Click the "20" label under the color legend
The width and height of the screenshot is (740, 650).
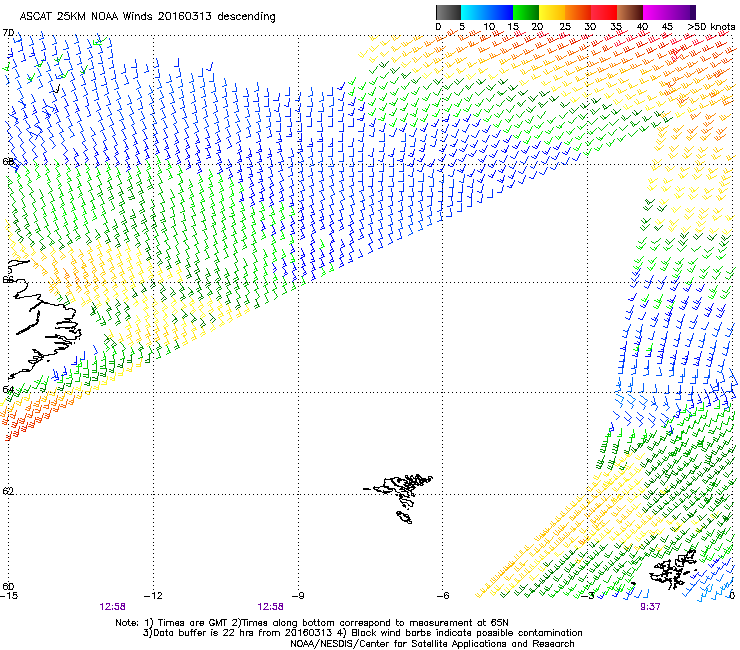(537, 27)
